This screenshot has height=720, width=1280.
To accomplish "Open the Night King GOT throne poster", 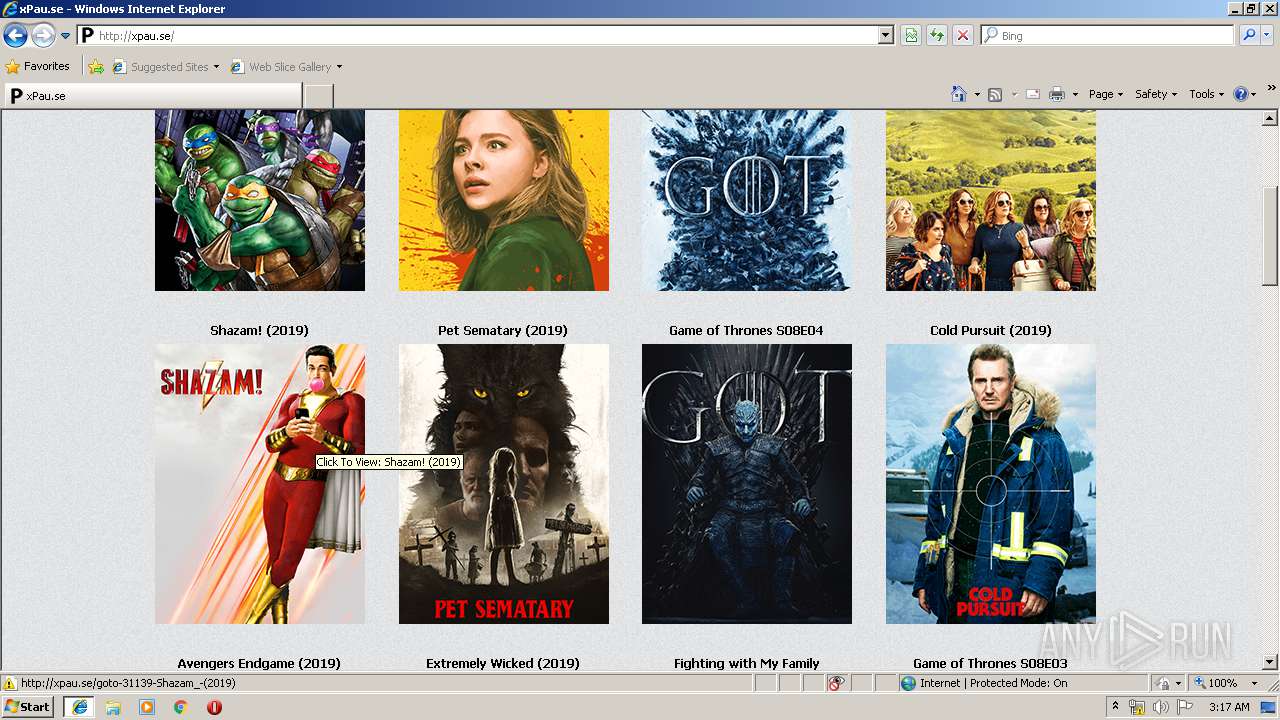I will (x=747, y=484).
